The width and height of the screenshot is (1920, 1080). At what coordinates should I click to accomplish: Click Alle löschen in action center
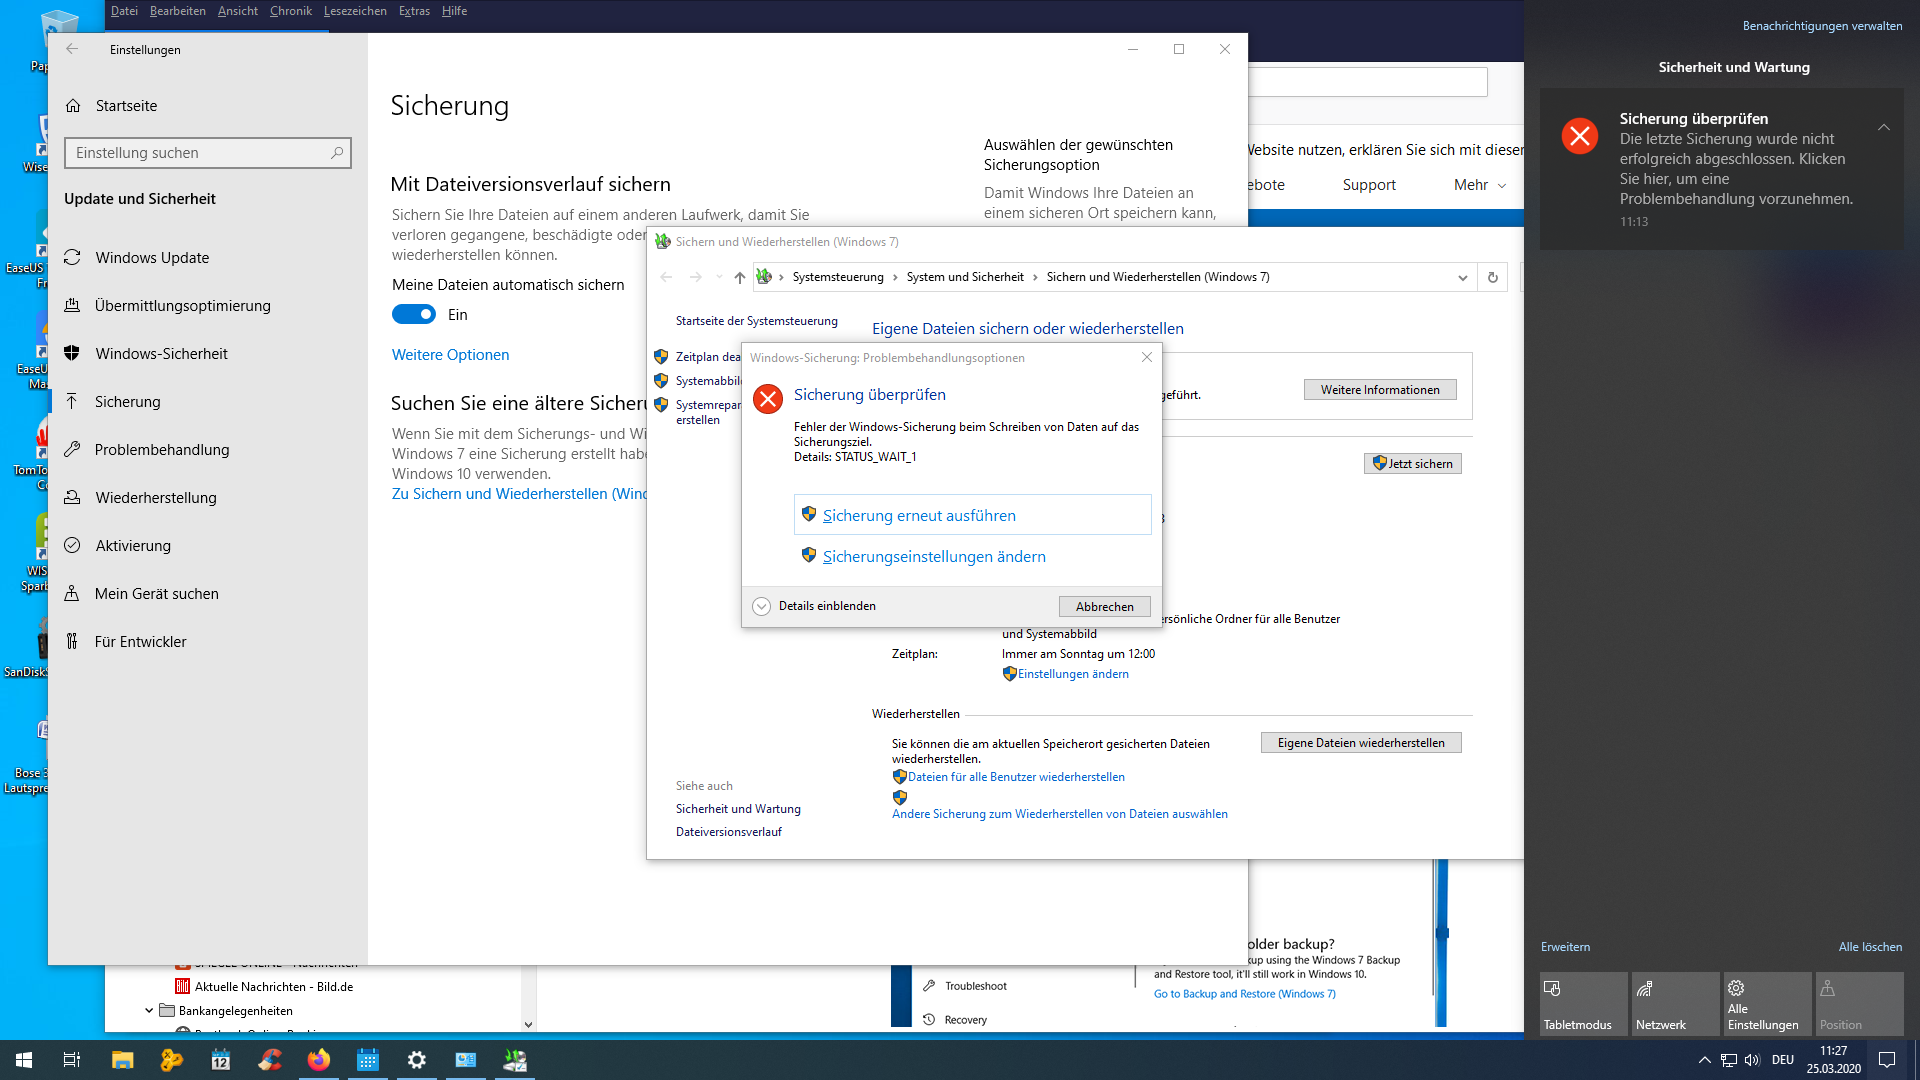1870,947
